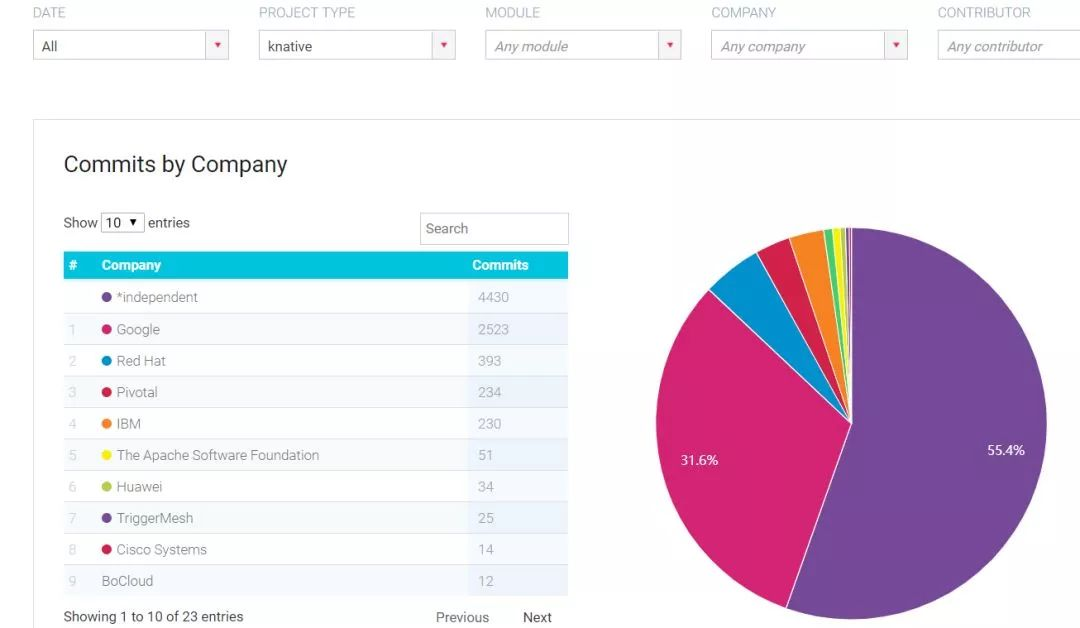Click the 234 commits cell

coord(518,392)
